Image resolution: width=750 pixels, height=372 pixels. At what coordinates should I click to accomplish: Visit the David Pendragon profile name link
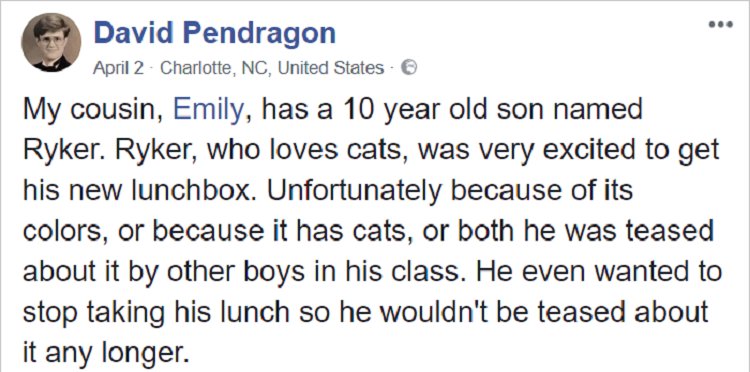[x=215, y=33]
